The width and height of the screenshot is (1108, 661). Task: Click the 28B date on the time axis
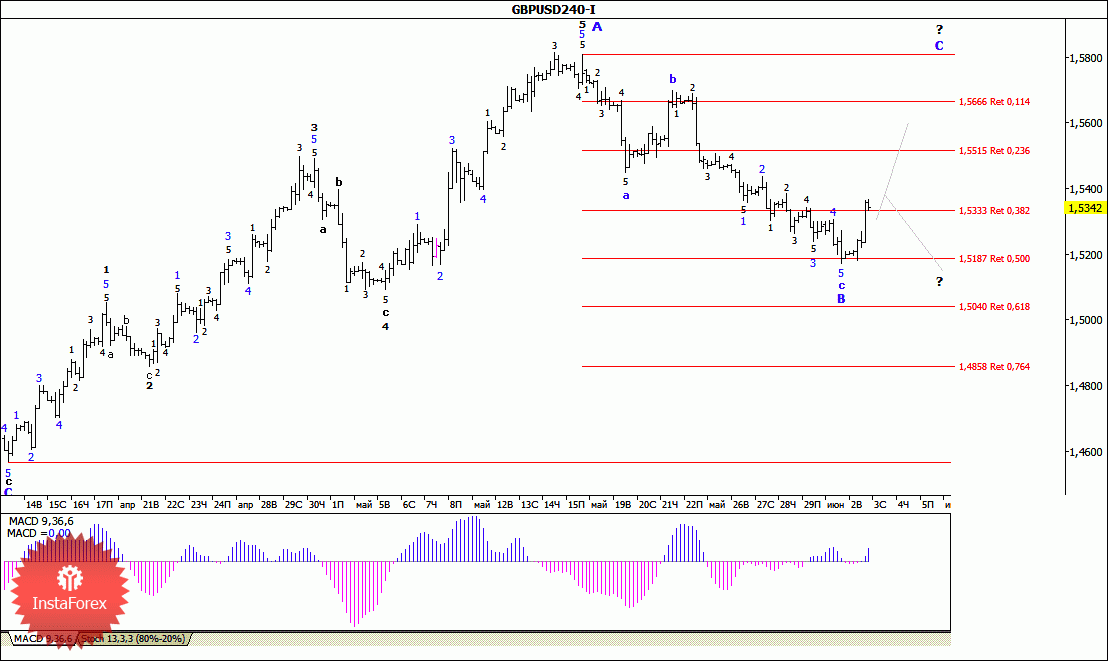269,505
